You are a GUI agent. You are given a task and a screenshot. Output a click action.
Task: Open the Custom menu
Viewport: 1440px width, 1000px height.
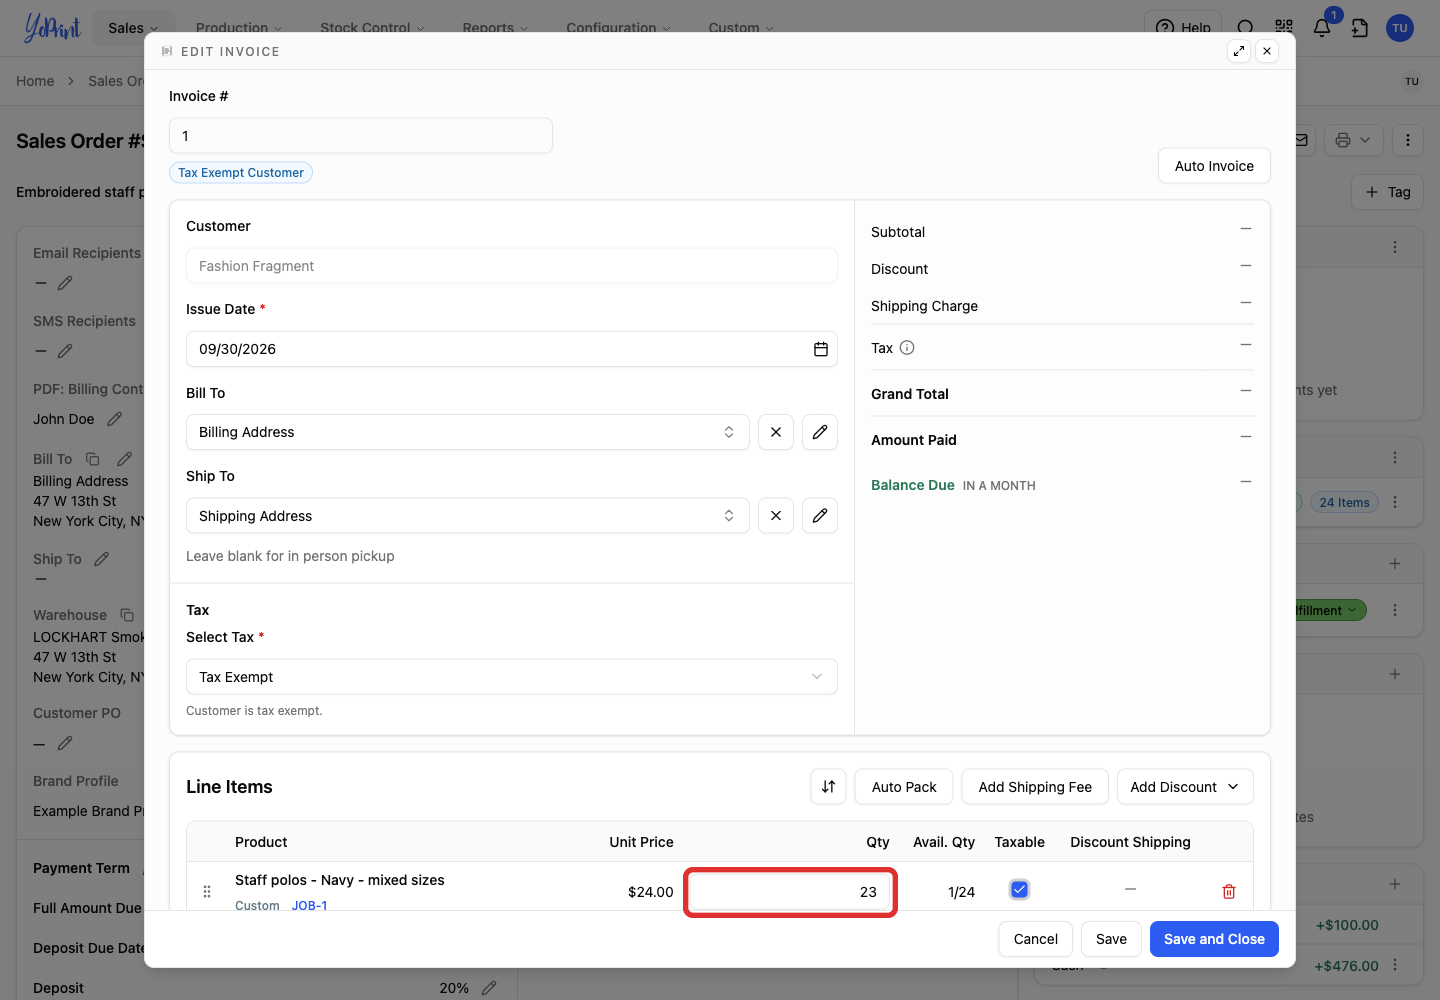[x=741, y=28]
